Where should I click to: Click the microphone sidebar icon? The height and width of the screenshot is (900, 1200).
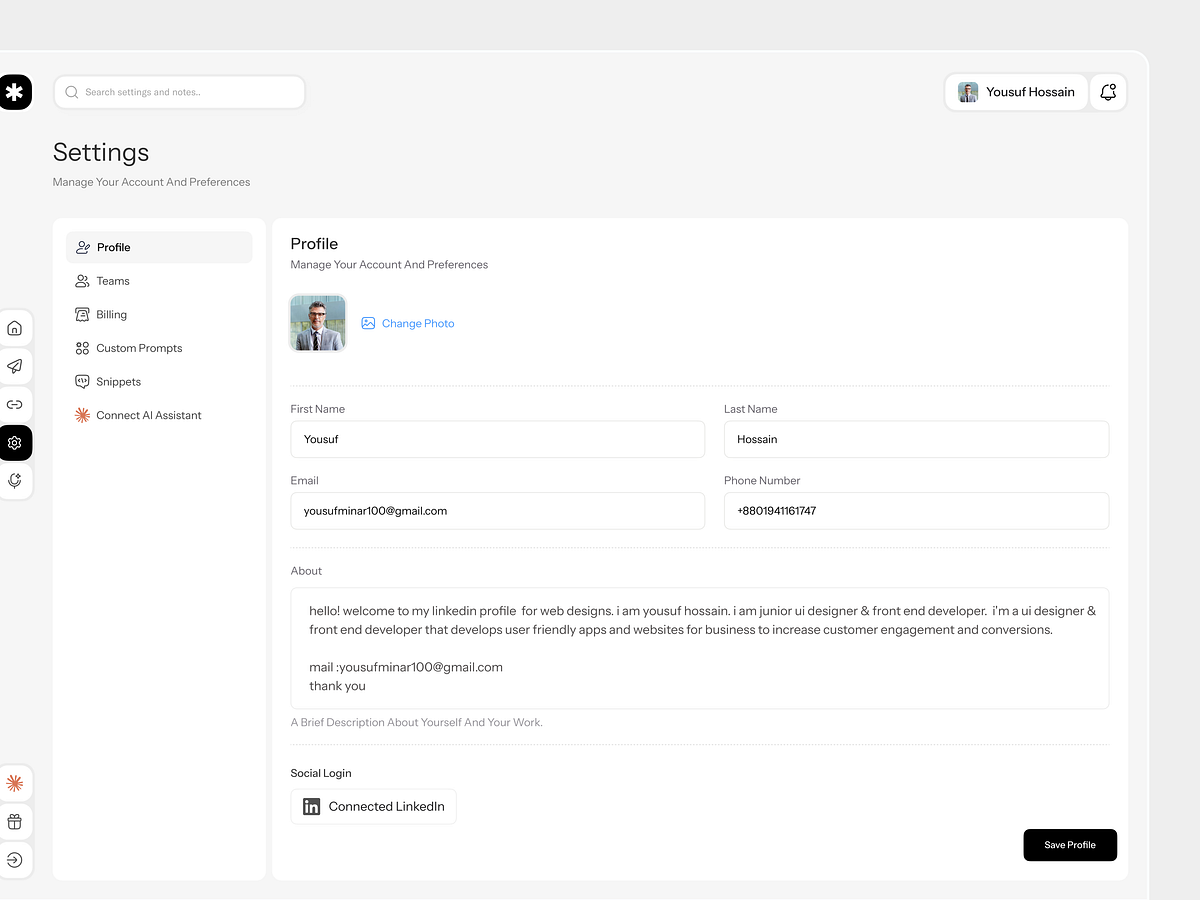point(15,481)
